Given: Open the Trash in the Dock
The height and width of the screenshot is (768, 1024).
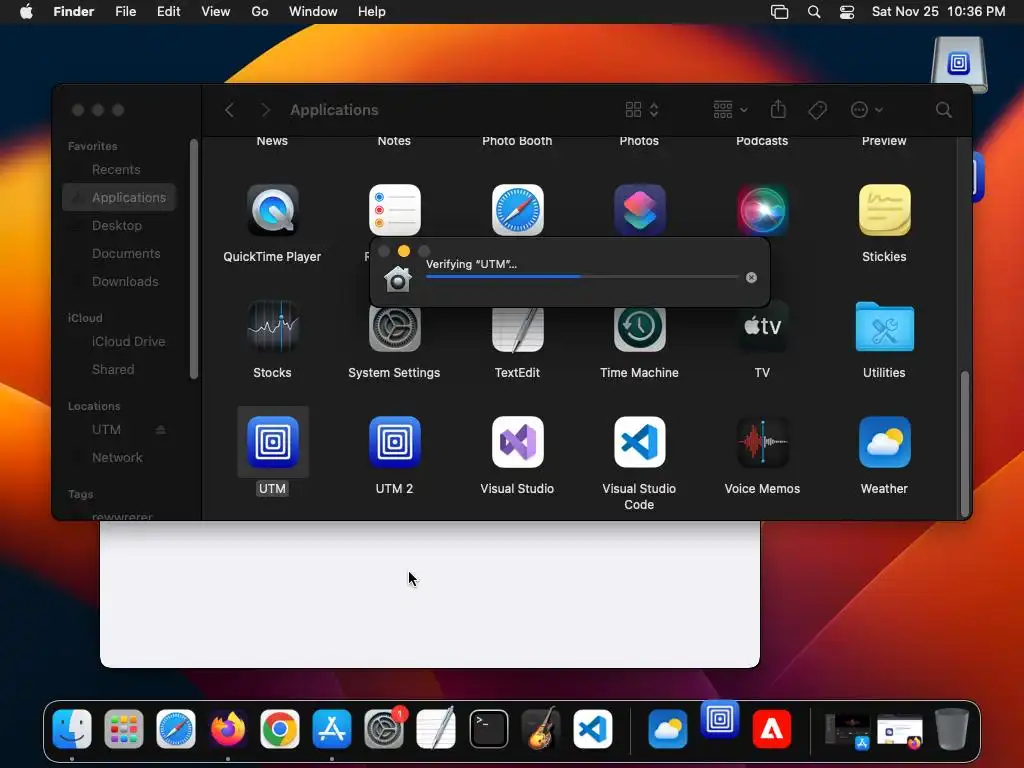Looking at the screenshot, I should pos(952,728).
